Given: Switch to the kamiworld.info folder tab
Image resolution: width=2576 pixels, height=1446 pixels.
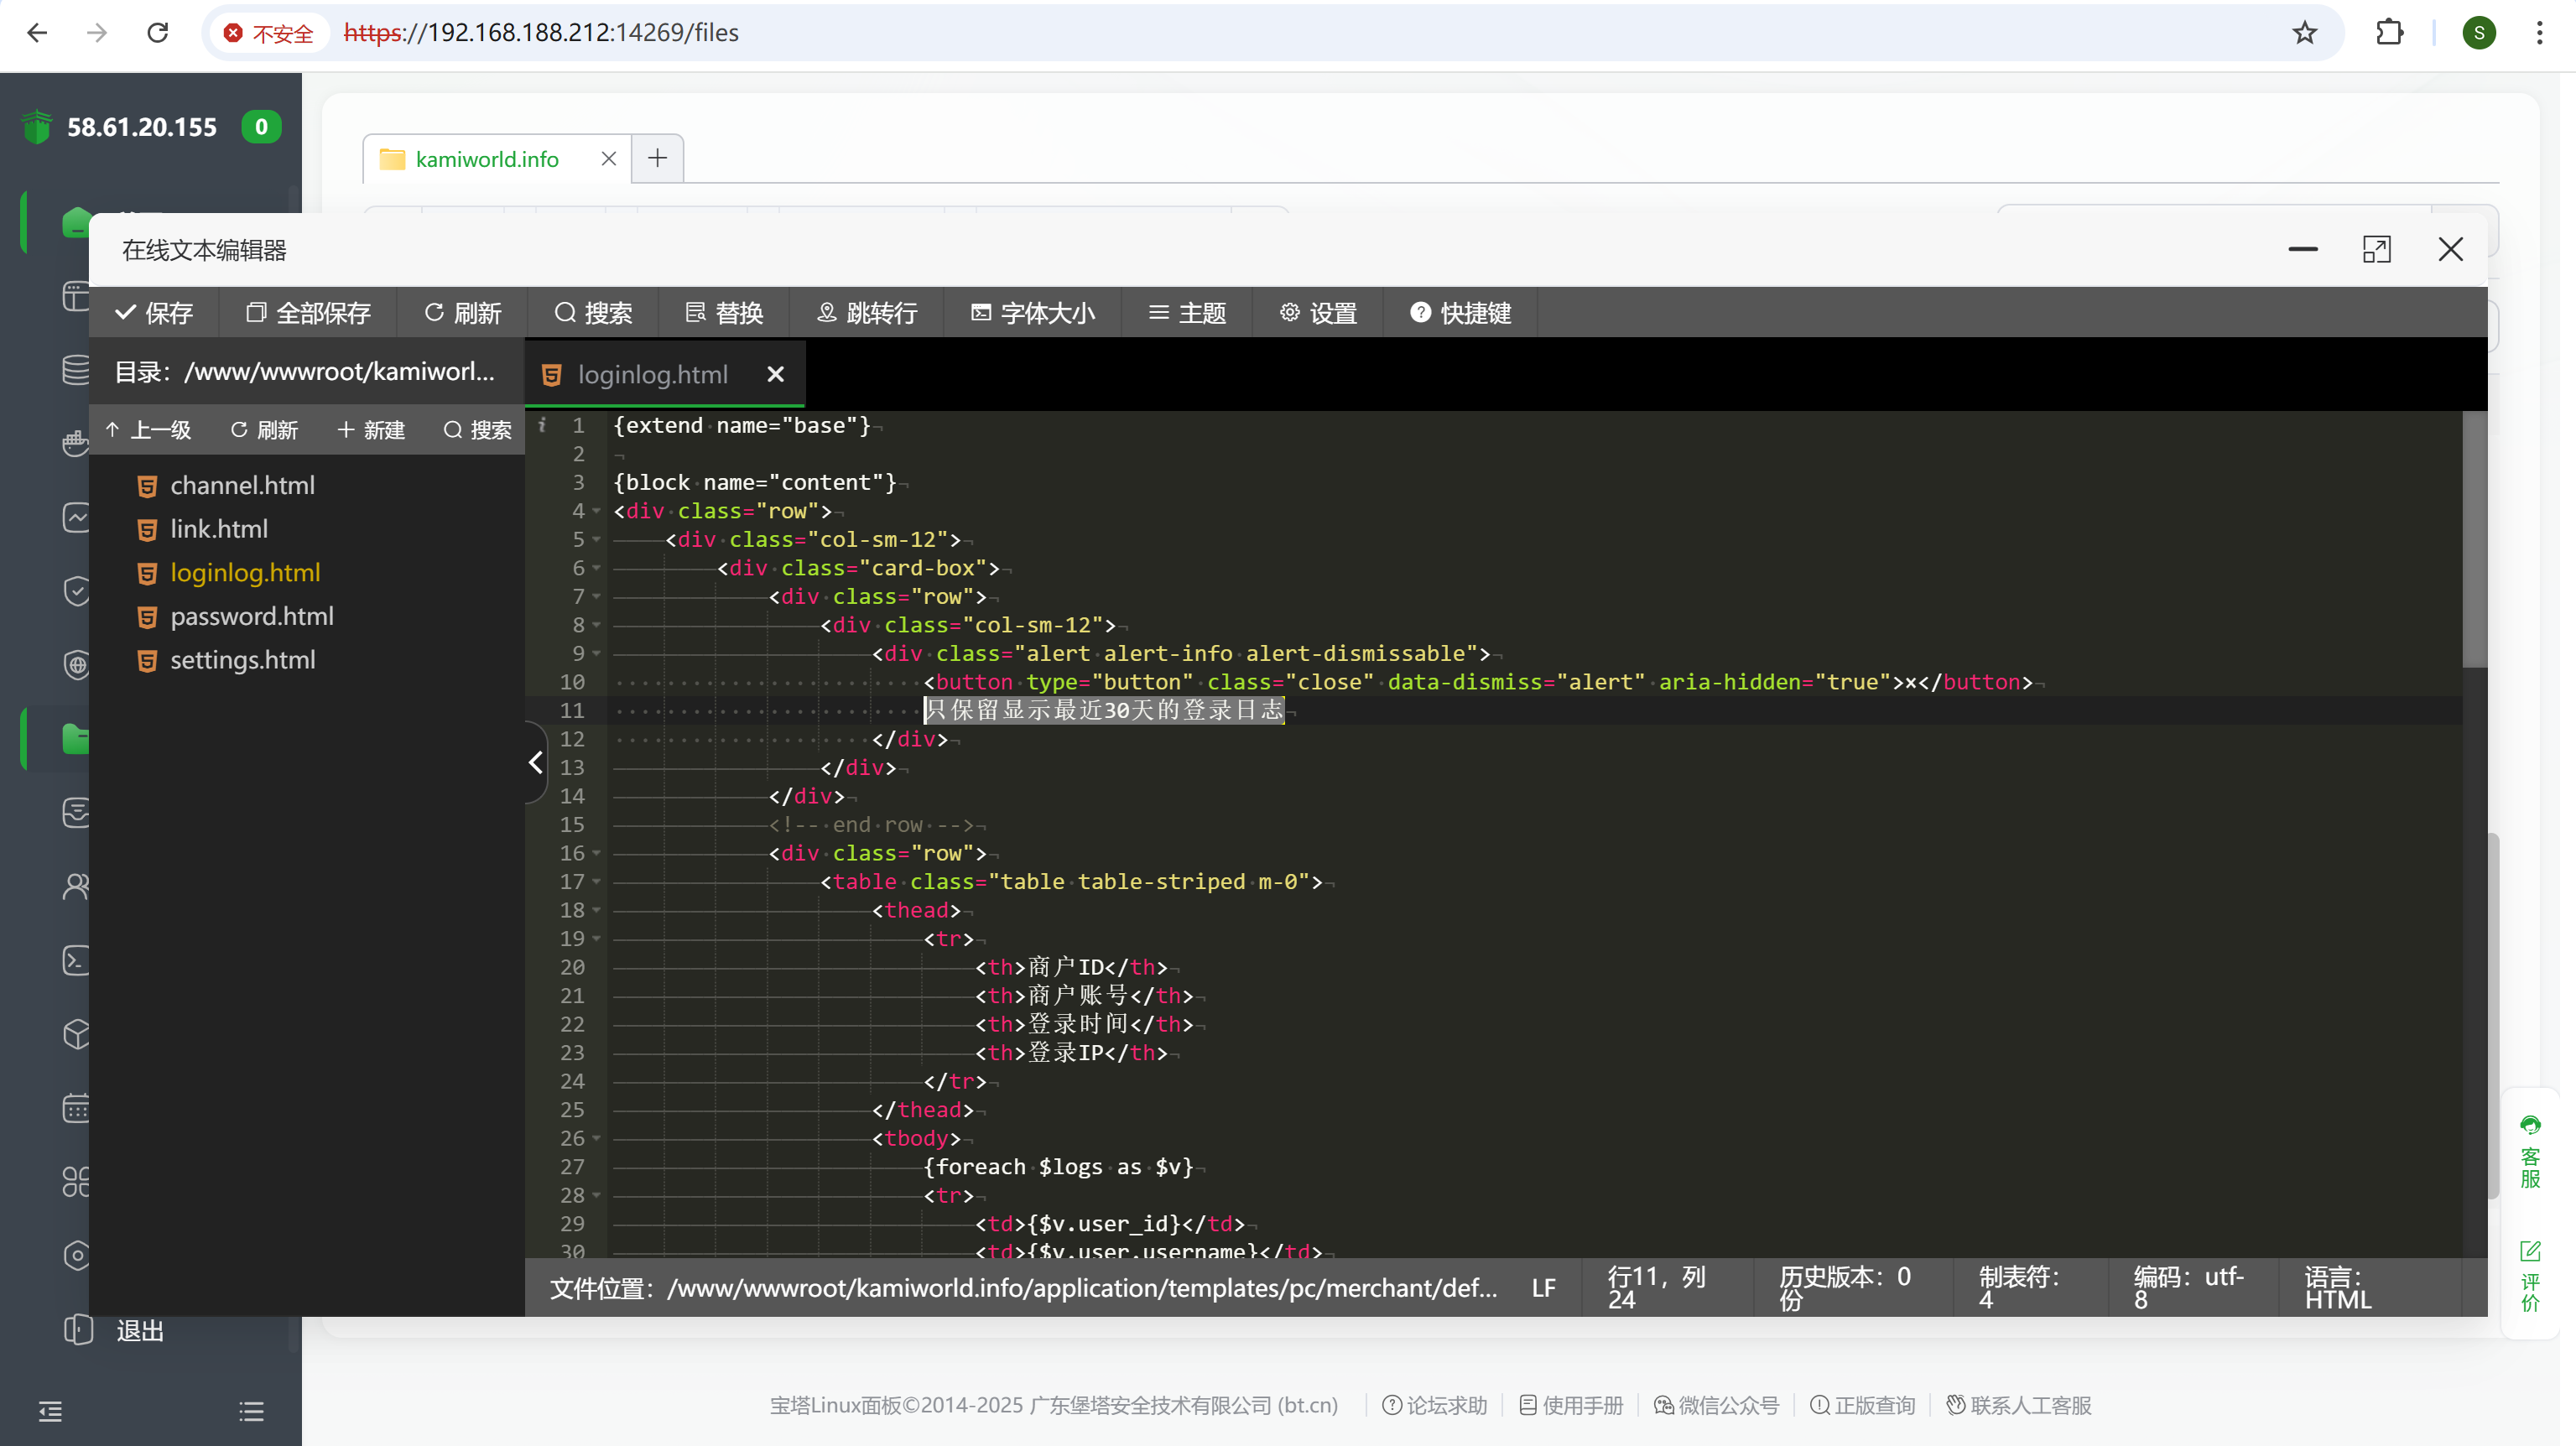Looking at the screenshot, I should click(x=486, y=159).
